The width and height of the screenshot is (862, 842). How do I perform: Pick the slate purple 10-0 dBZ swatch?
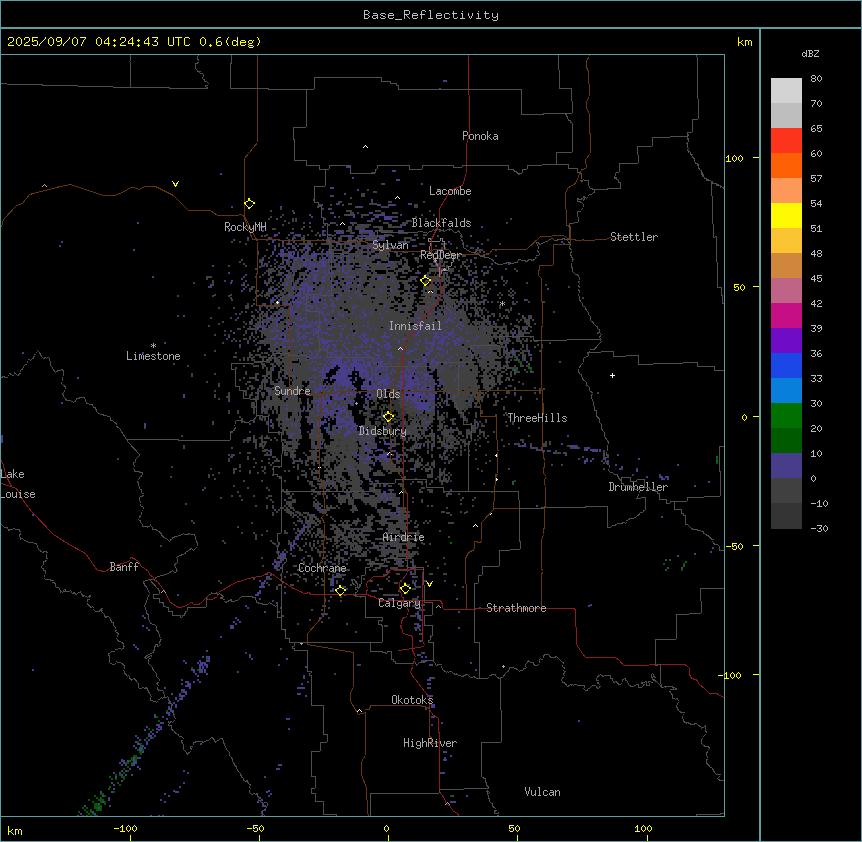pyautogui.click(x=786, y=466)
